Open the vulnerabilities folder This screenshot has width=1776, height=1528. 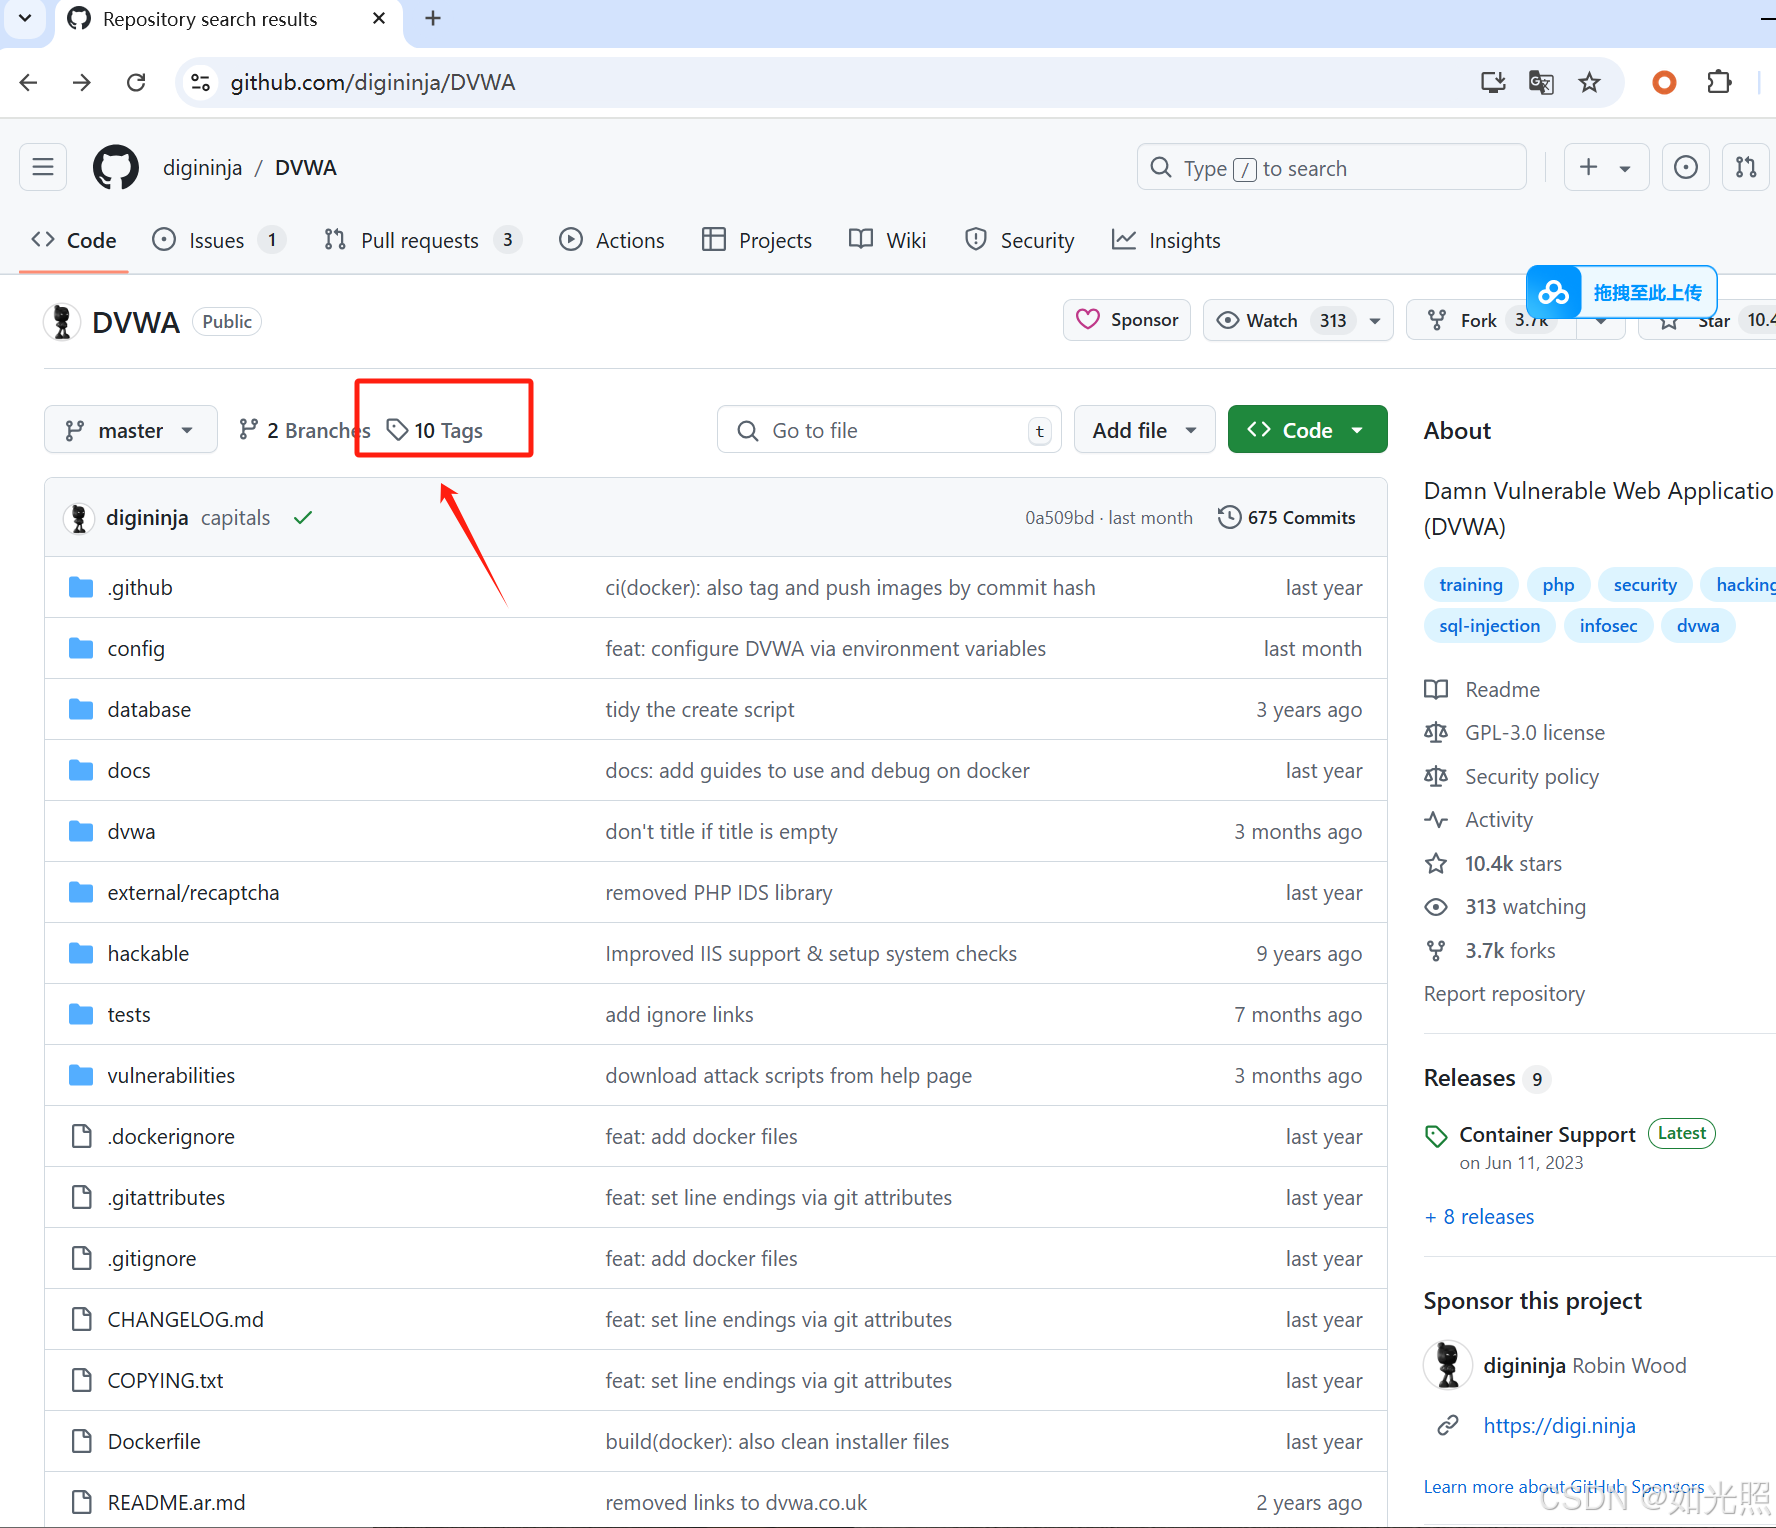point(171,1076)
